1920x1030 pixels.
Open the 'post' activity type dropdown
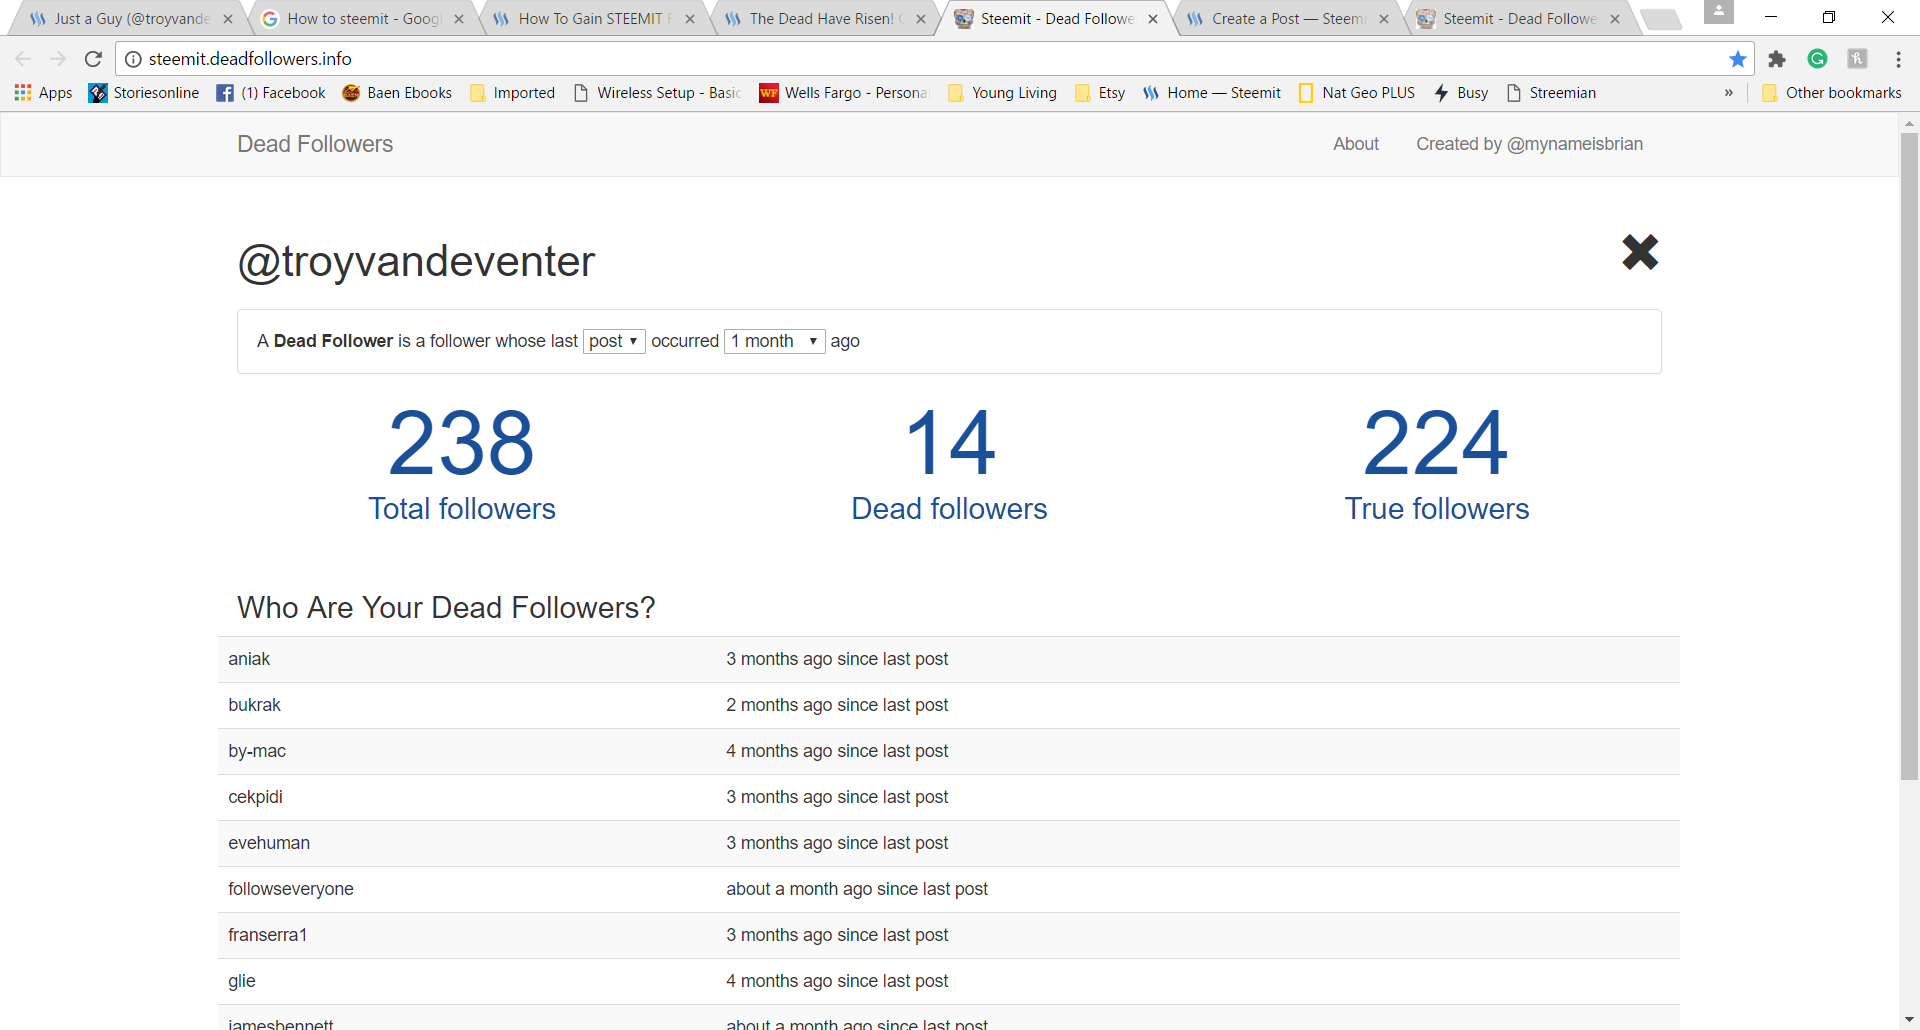click(614, 341)
